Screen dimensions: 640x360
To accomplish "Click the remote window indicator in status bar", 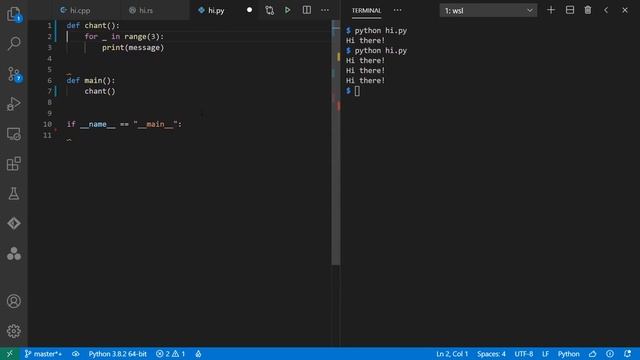I will click(x=9, y=354).
